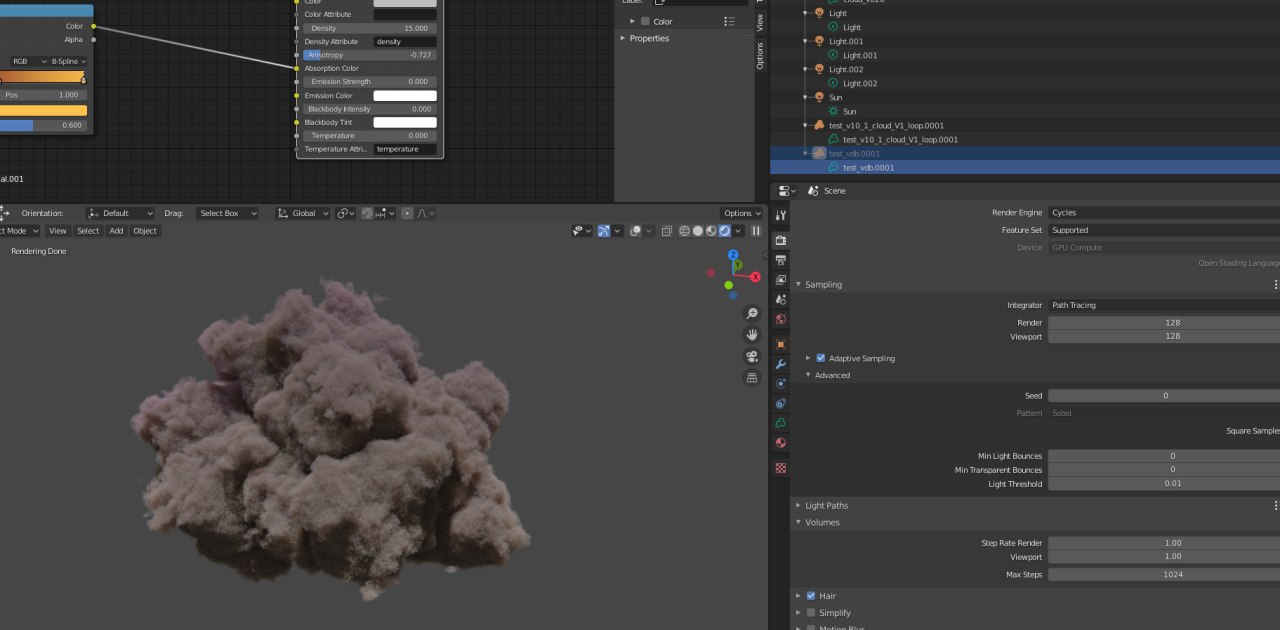
Task: Switch to perspective/orthographic grid gizmo
Action: (x=752, y=378)
